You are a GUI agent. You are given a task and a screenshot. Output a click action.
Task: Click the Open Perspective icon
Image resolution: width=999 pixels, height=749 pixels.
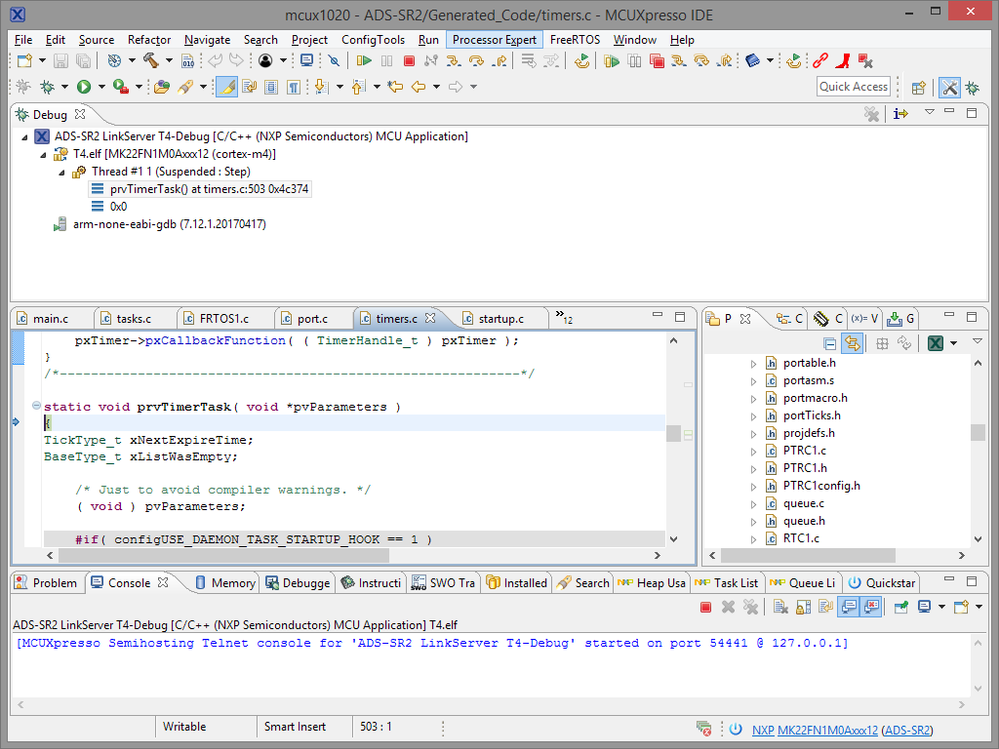919,88
